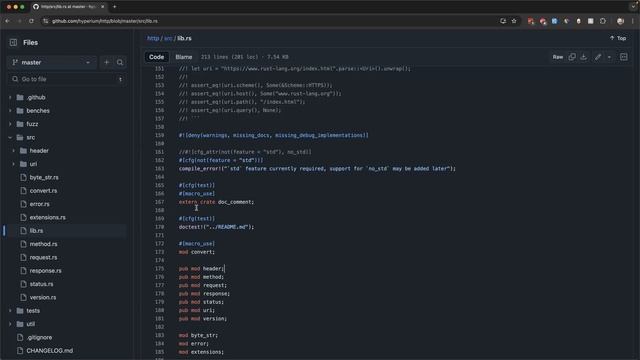Screen dimensions: 640x360
Task: Expand the benches folder
Action: 10,111
